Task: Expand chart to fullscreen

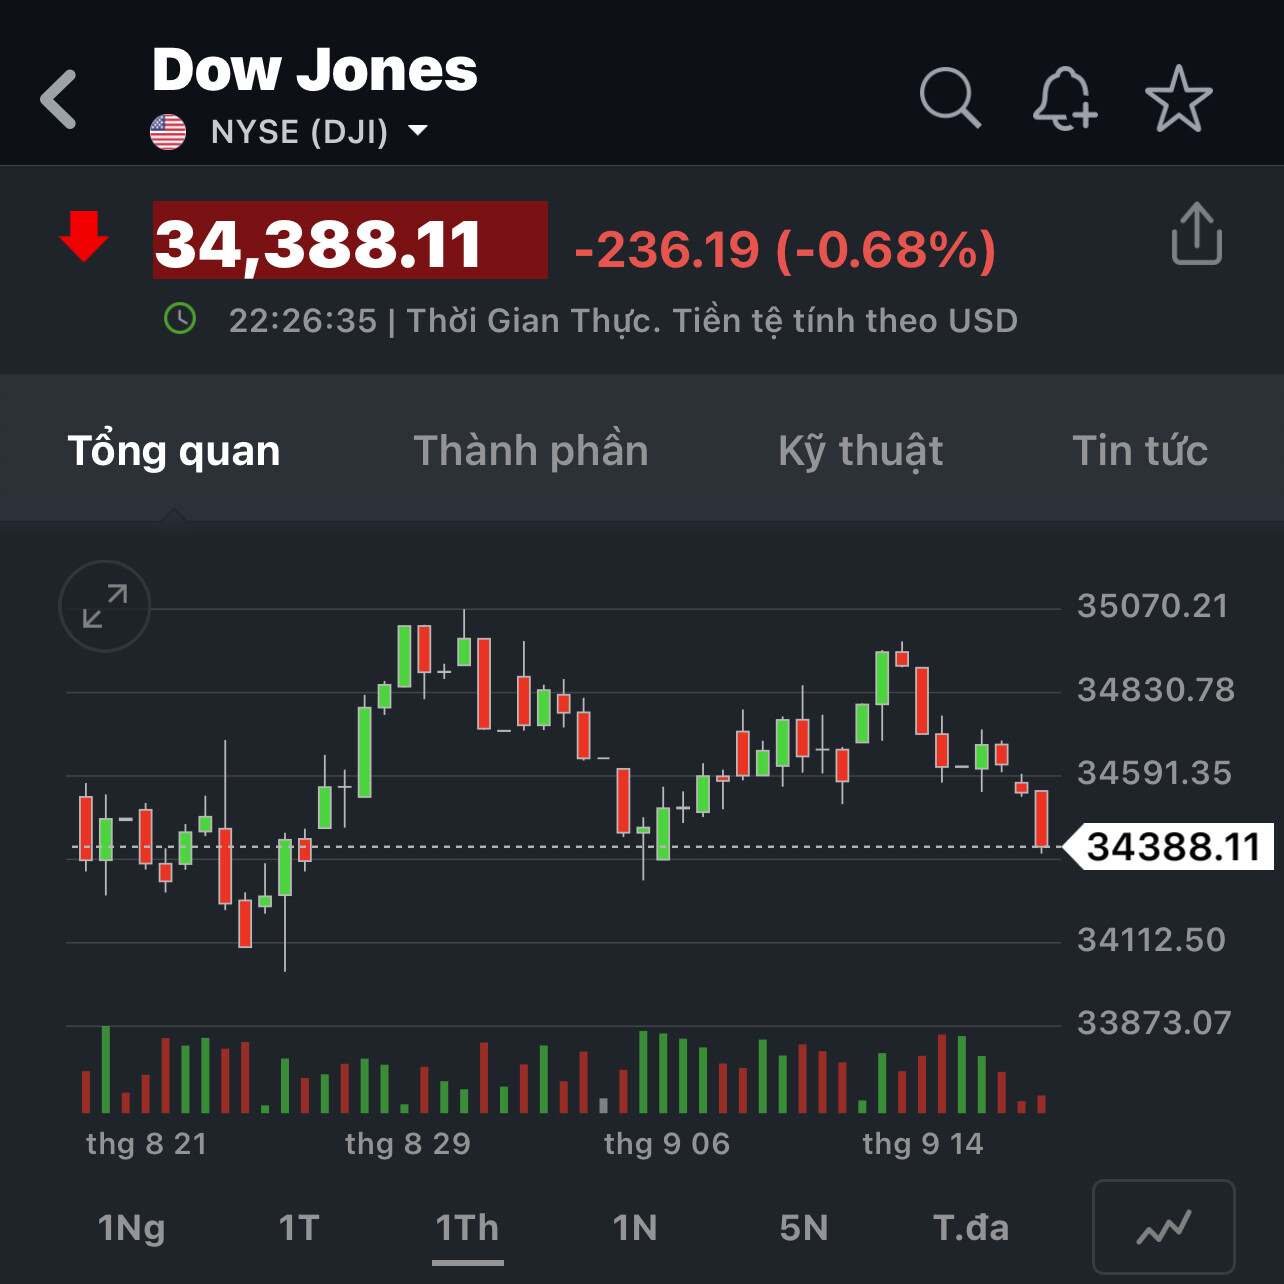Action: coord(105,606)
